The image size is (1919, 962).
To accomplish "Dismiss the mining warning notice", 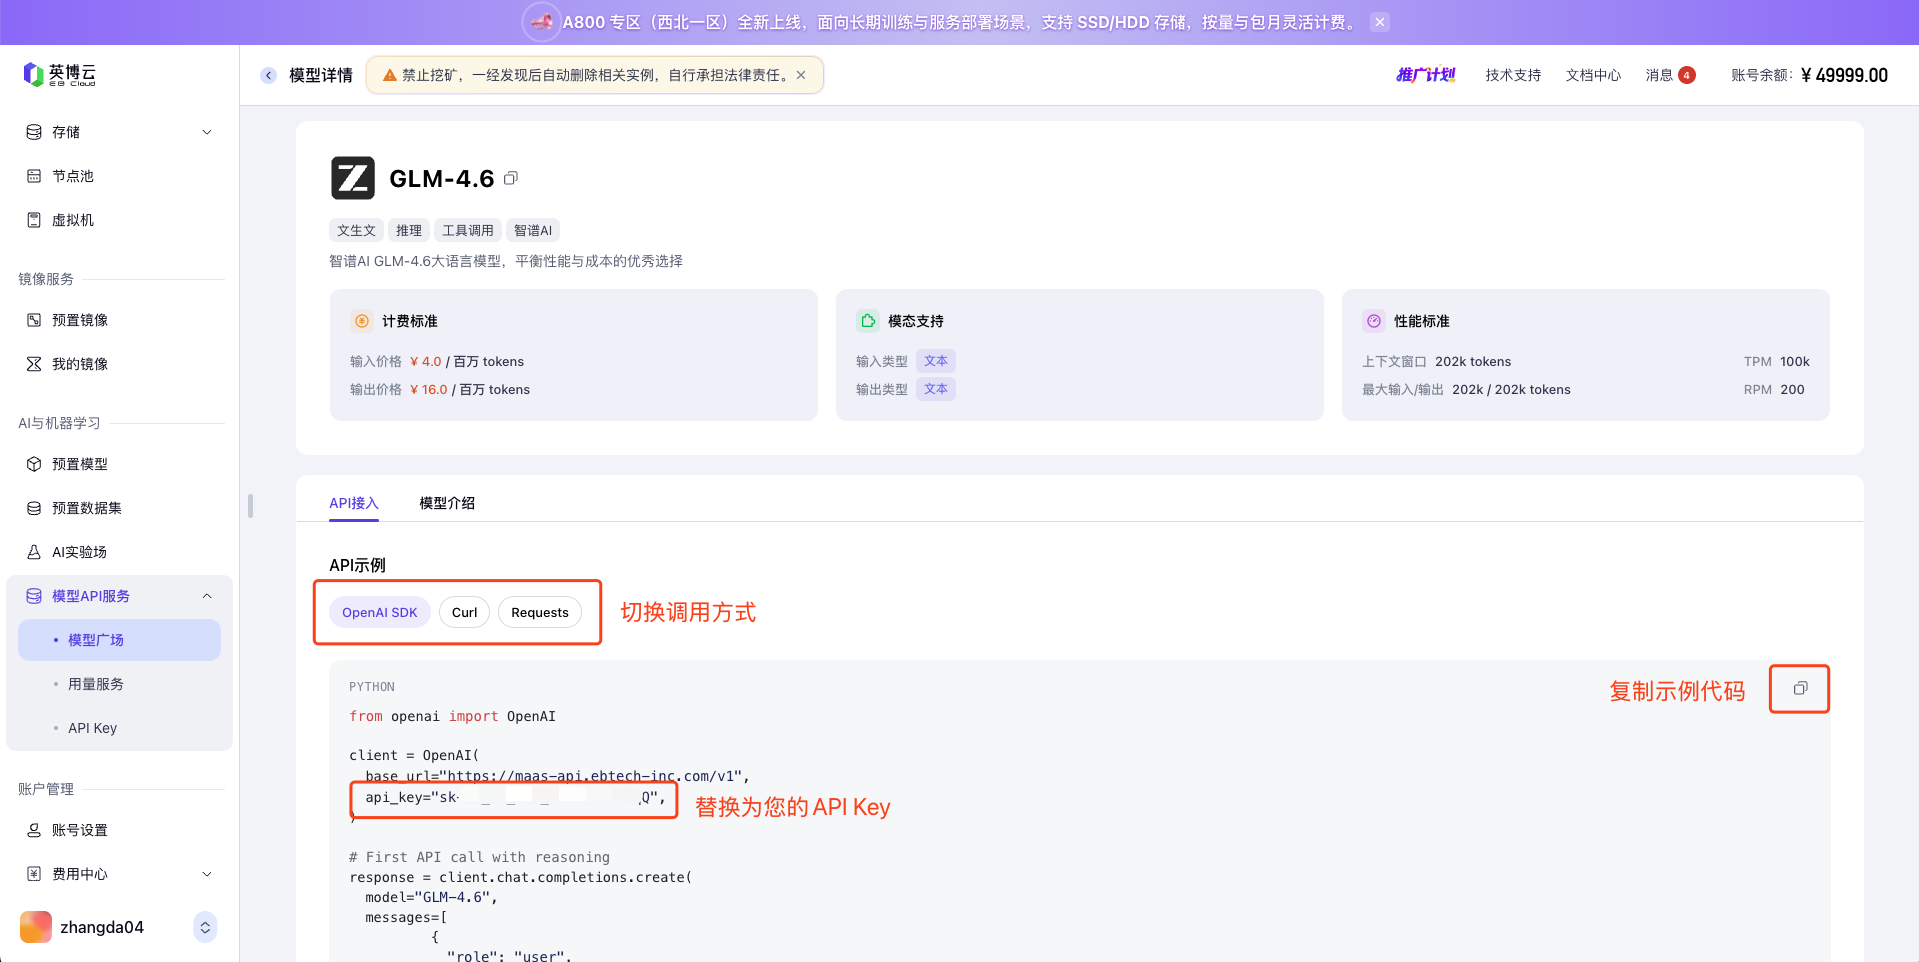I will tap(801, 75).
